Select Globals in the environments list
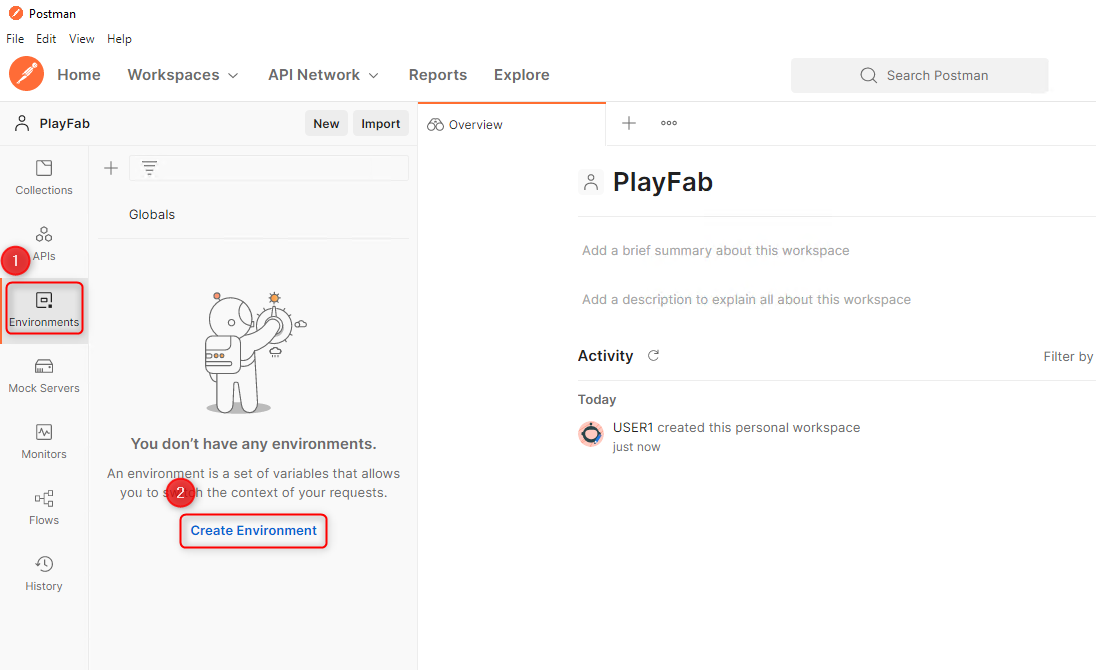 coord(152,214)
